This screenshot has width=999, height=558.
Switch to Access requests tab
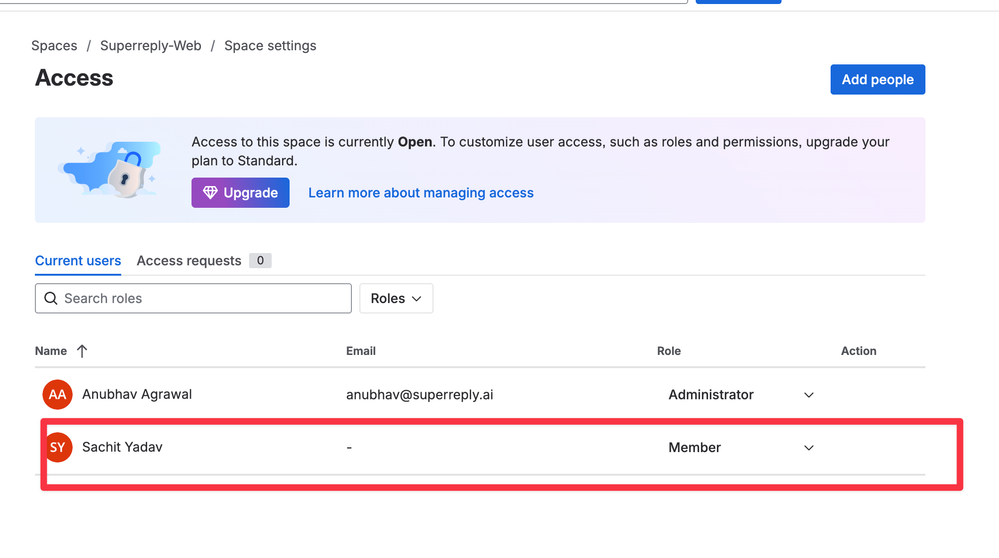(x=189, y=261)
